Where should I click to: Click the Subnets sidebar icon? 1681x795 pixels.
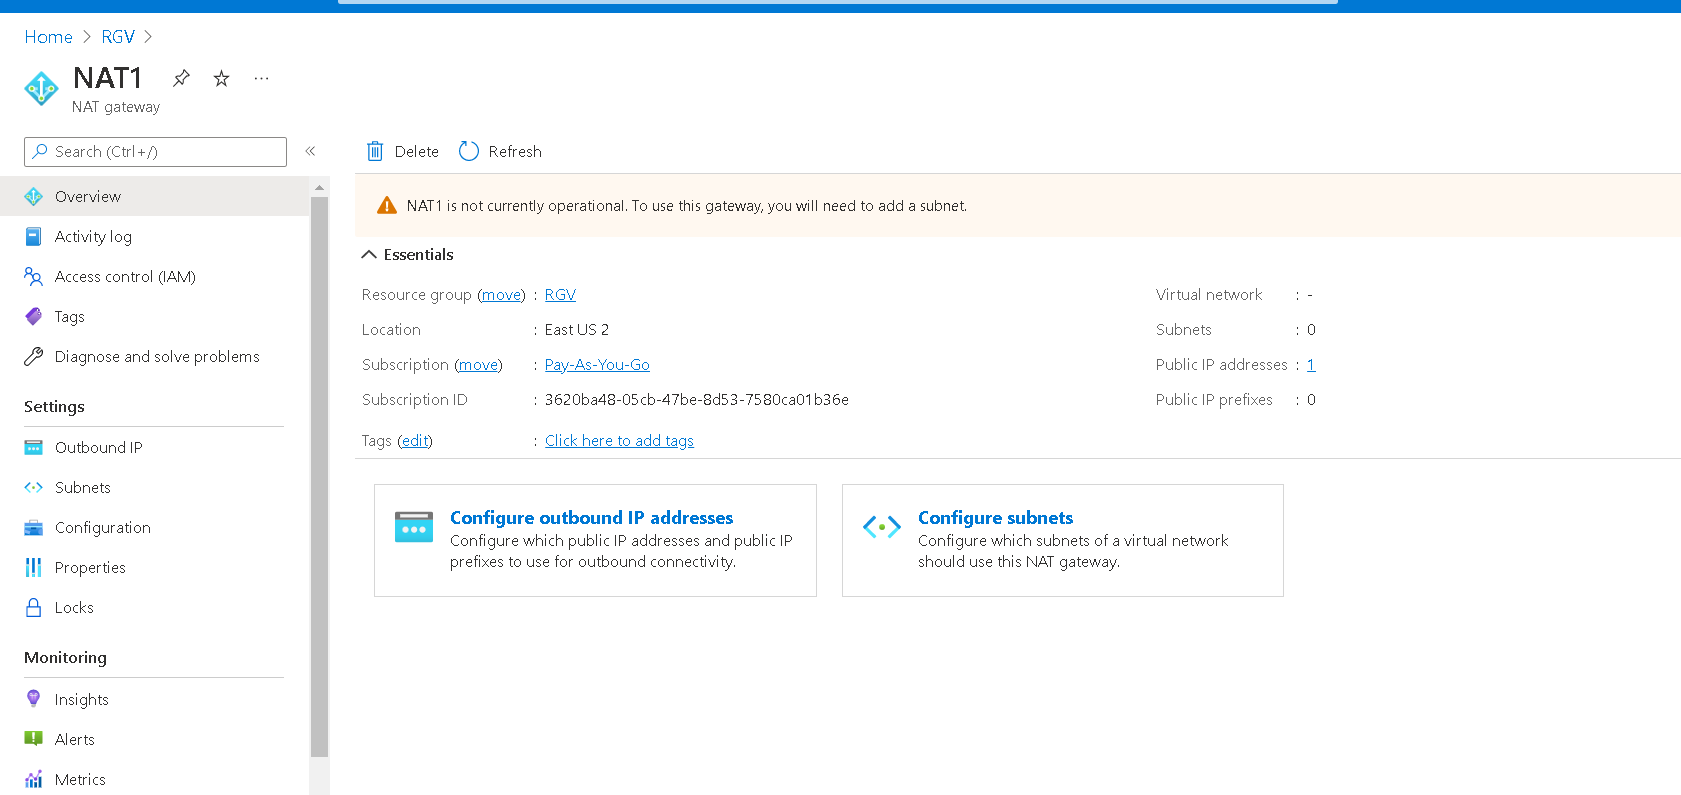point(34,488)
